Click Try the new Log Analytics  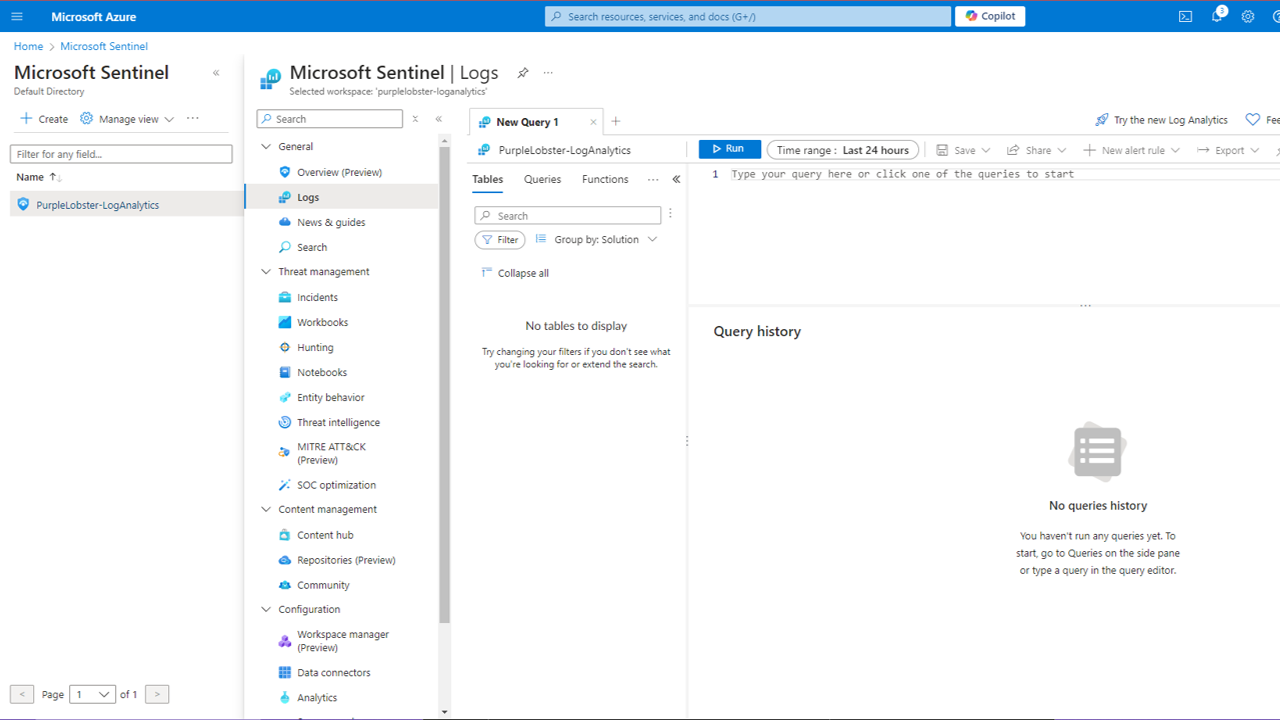(1161, 120)
